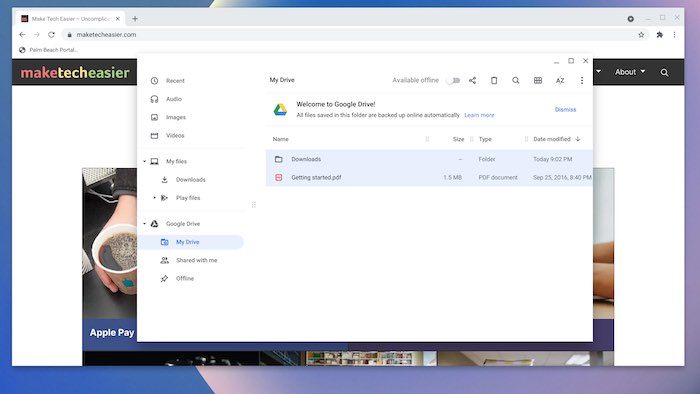Open Downloads under My files
Viewport: 700px width, 394px height.
click(191, 180)
